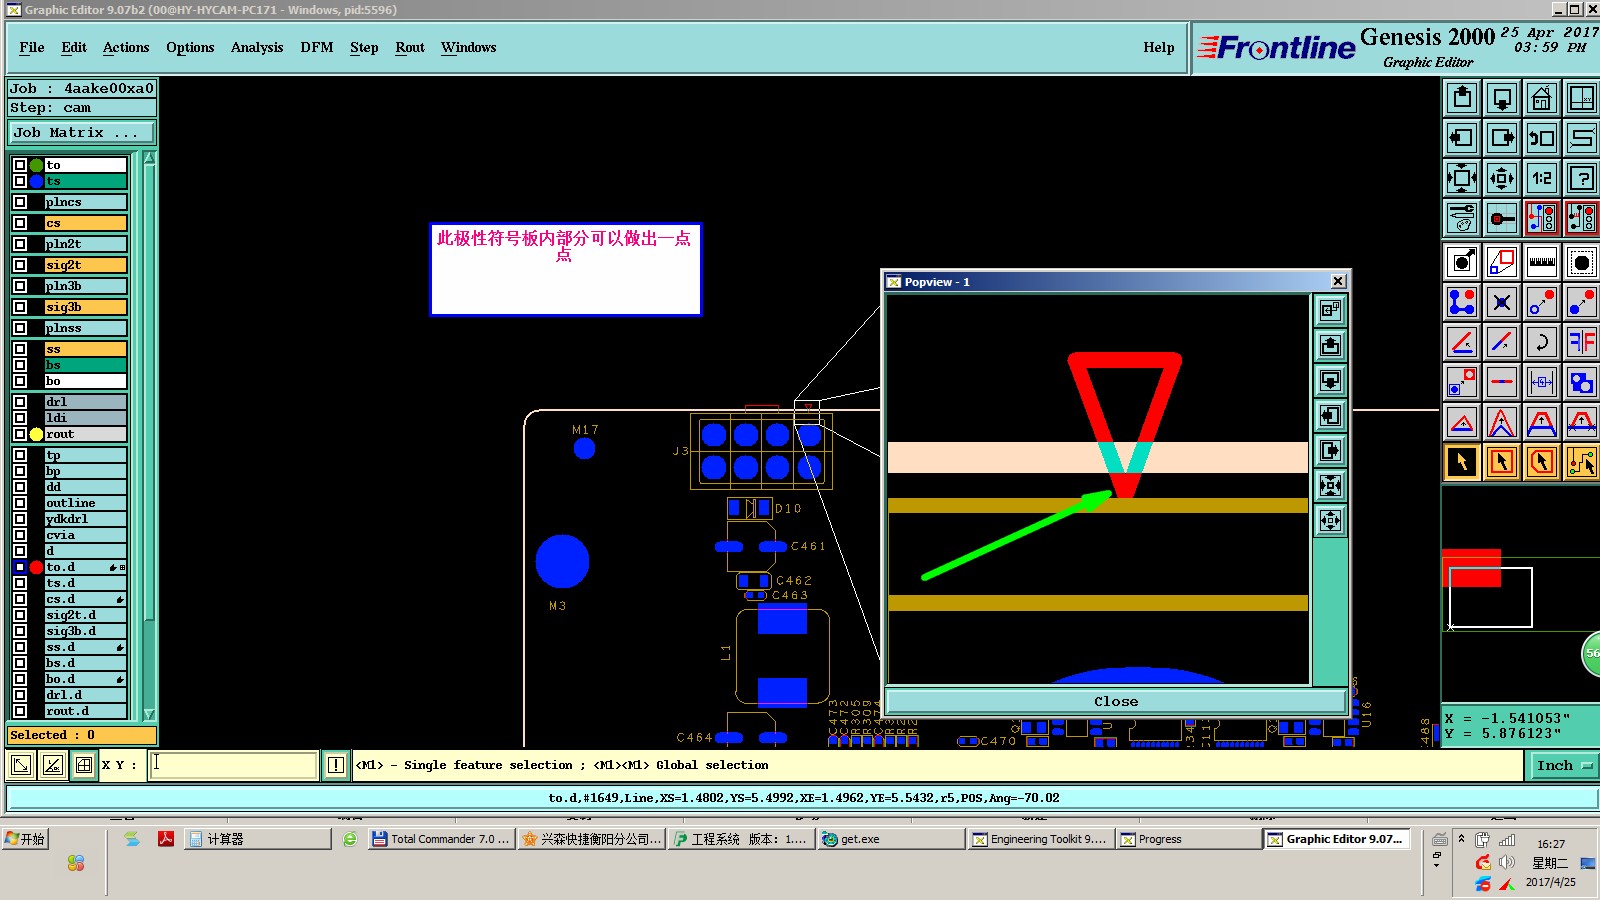Click the question mark help icon
Image resolution: width=1600 pixels, height=900 pixels.
[x=1581, y=178]
